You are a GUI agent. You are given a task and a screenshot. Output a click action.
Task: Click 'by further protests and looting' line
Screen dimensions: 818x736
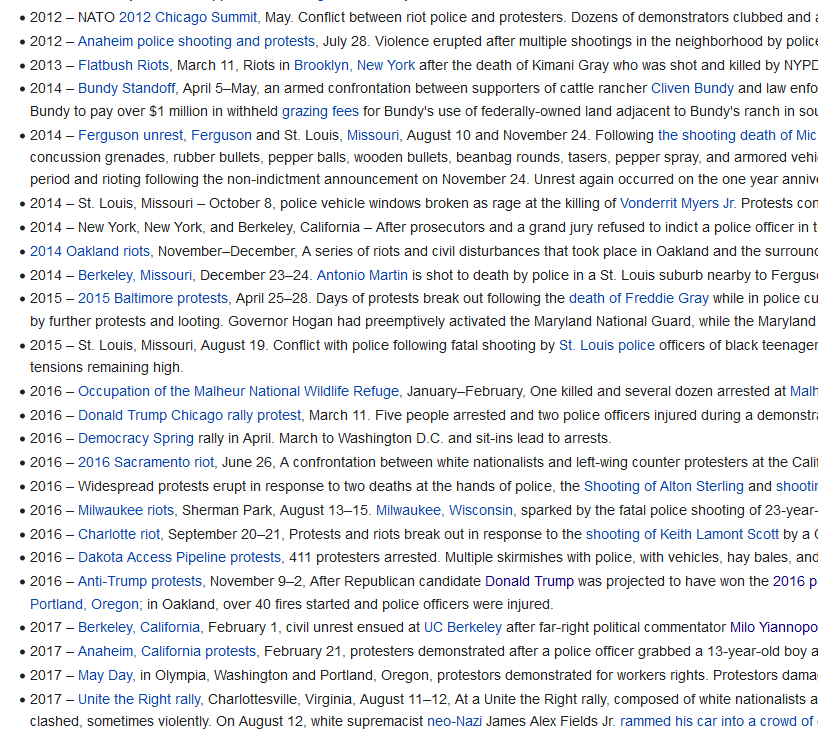(x=424, y=321)
